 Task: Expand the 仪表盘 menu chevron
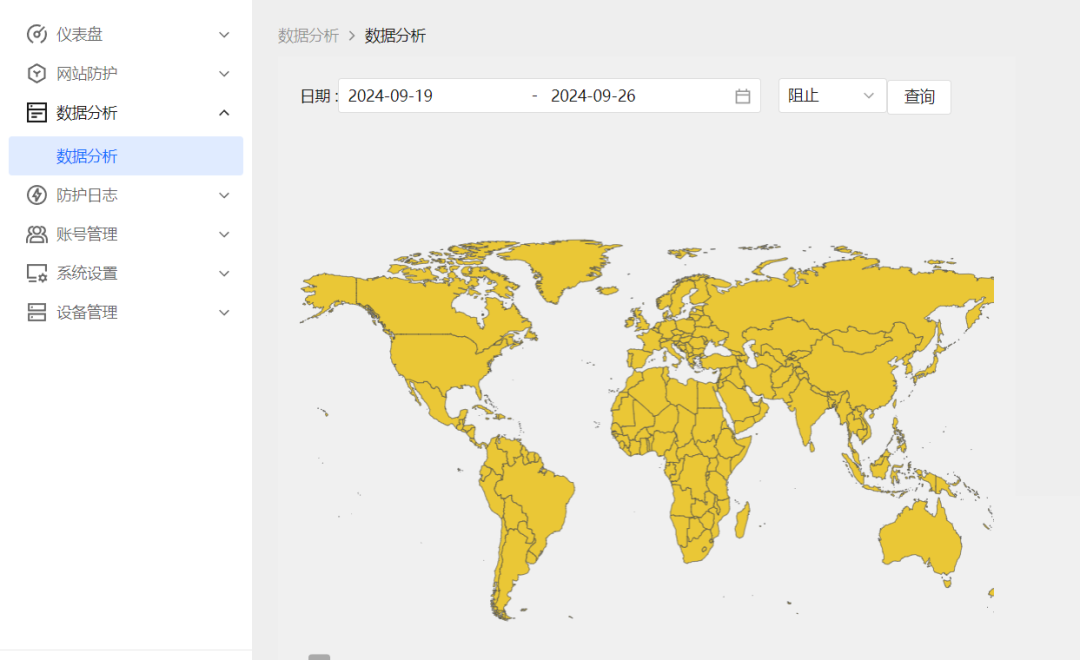224,34
